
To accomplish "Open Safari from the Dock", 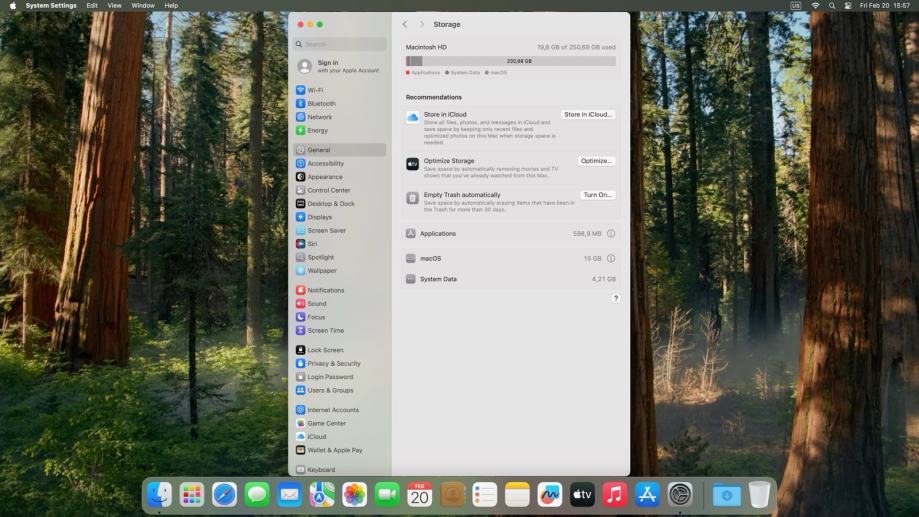I will 224,495.
